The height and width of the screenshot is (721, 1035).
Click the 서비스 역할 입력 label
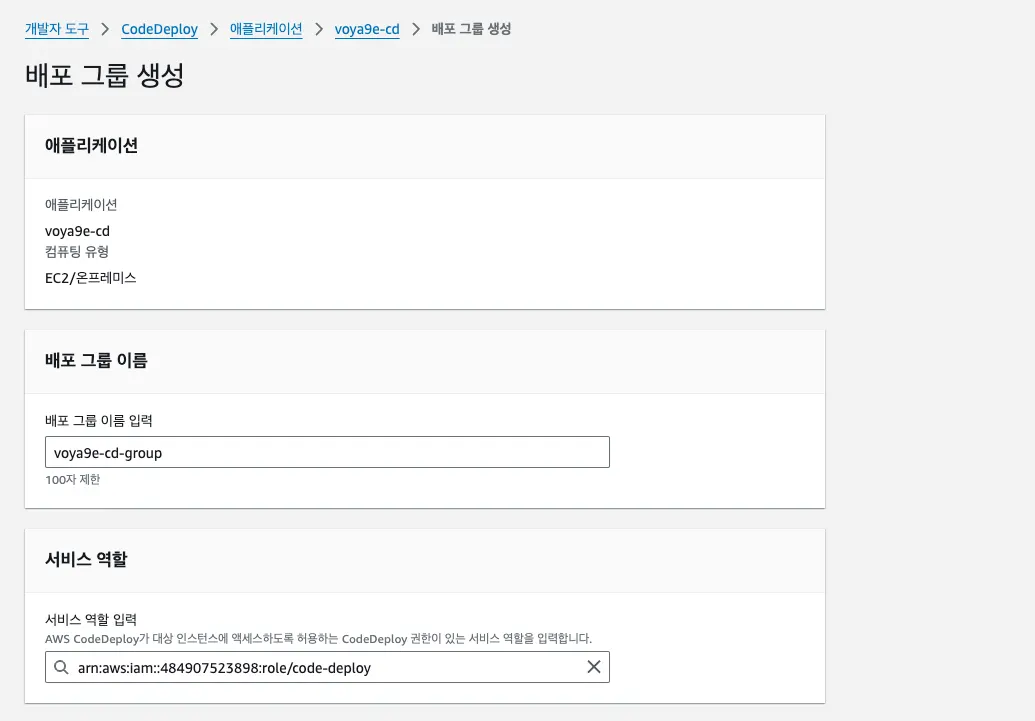pos(91,619)
